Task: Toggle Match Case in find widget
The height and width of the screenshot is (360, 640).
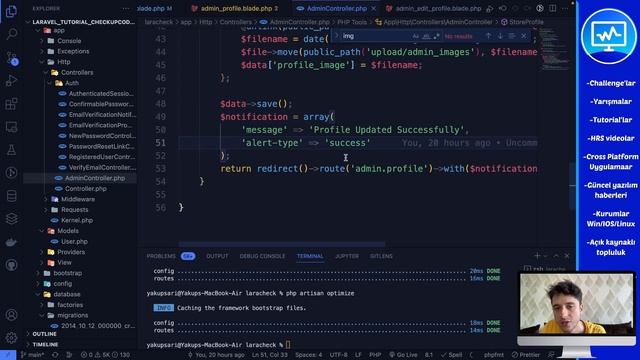Action: 416,36
